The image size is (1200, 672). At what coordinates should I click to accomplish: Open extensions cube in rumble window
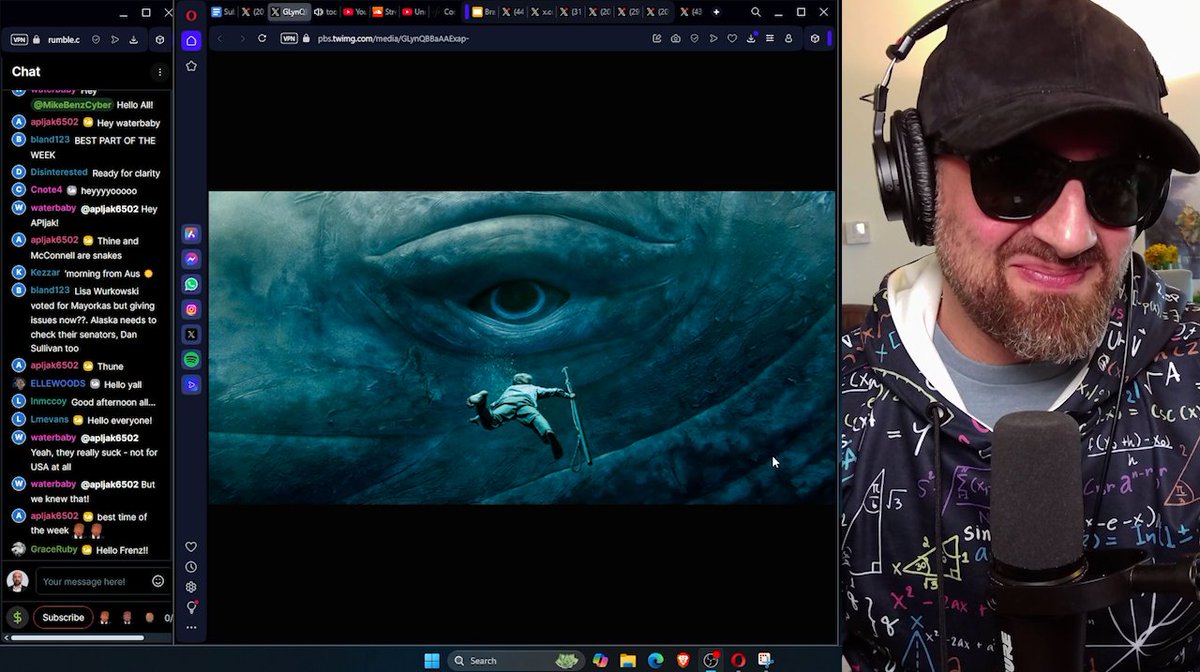pyautogui.click(x=159, y=40)
